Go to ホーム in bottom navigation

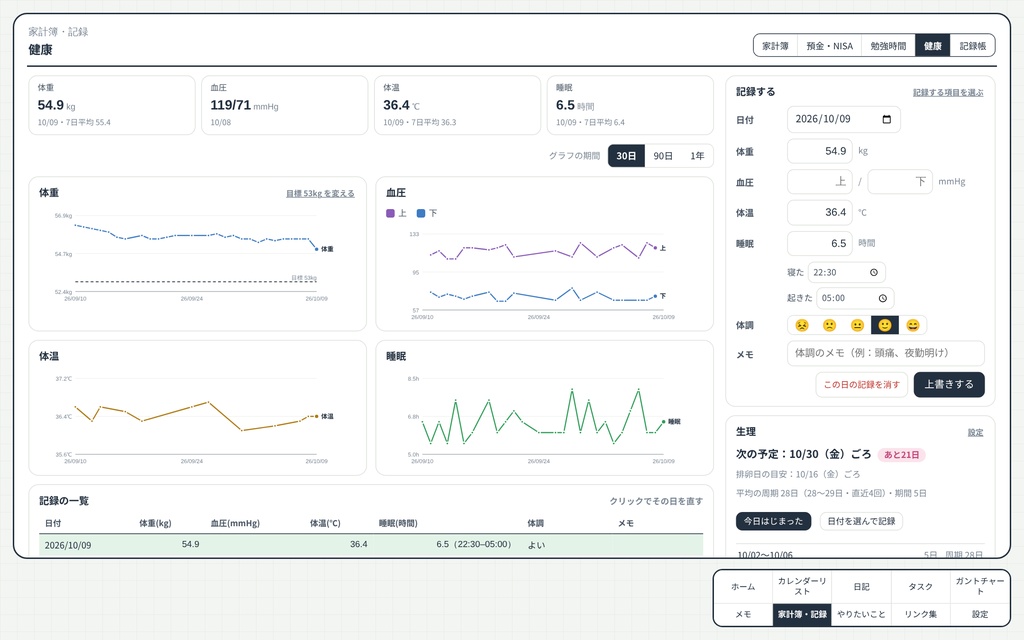point(743,587)
